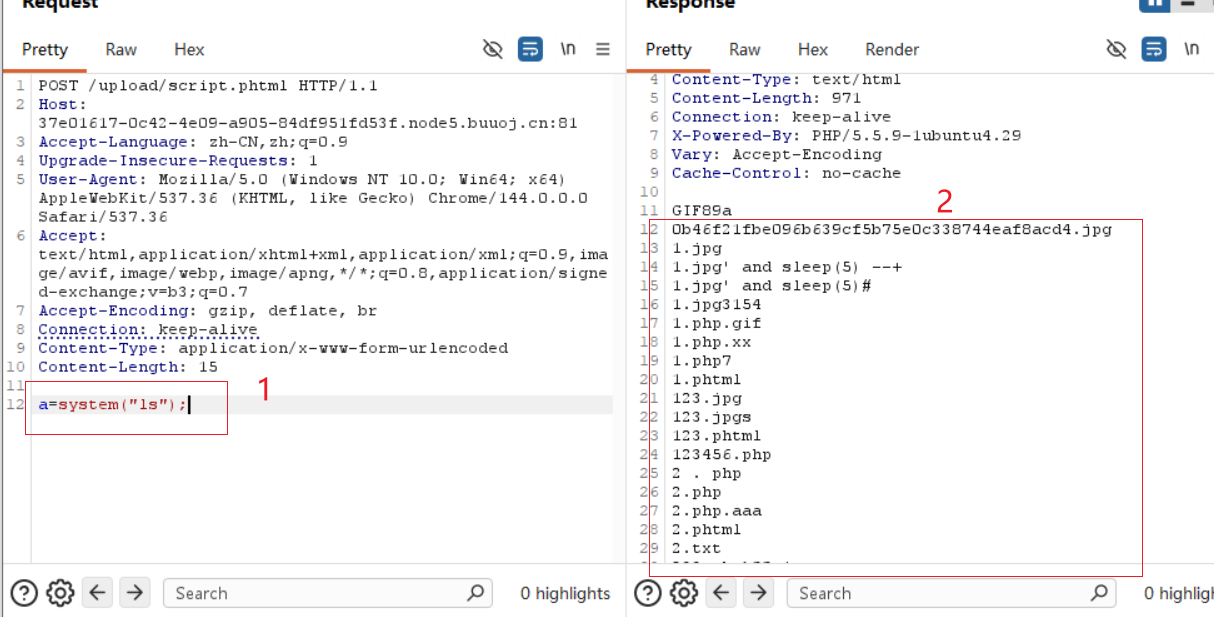This screenshot has width=1214, height=617.
Task: Open help icon below Response panel
Action: click(648, 593)
